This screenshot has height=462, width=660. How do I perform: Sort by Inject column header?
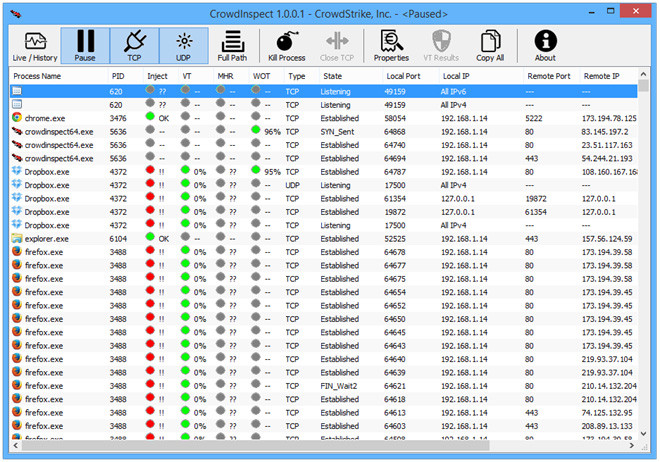(x=157, y=76)
